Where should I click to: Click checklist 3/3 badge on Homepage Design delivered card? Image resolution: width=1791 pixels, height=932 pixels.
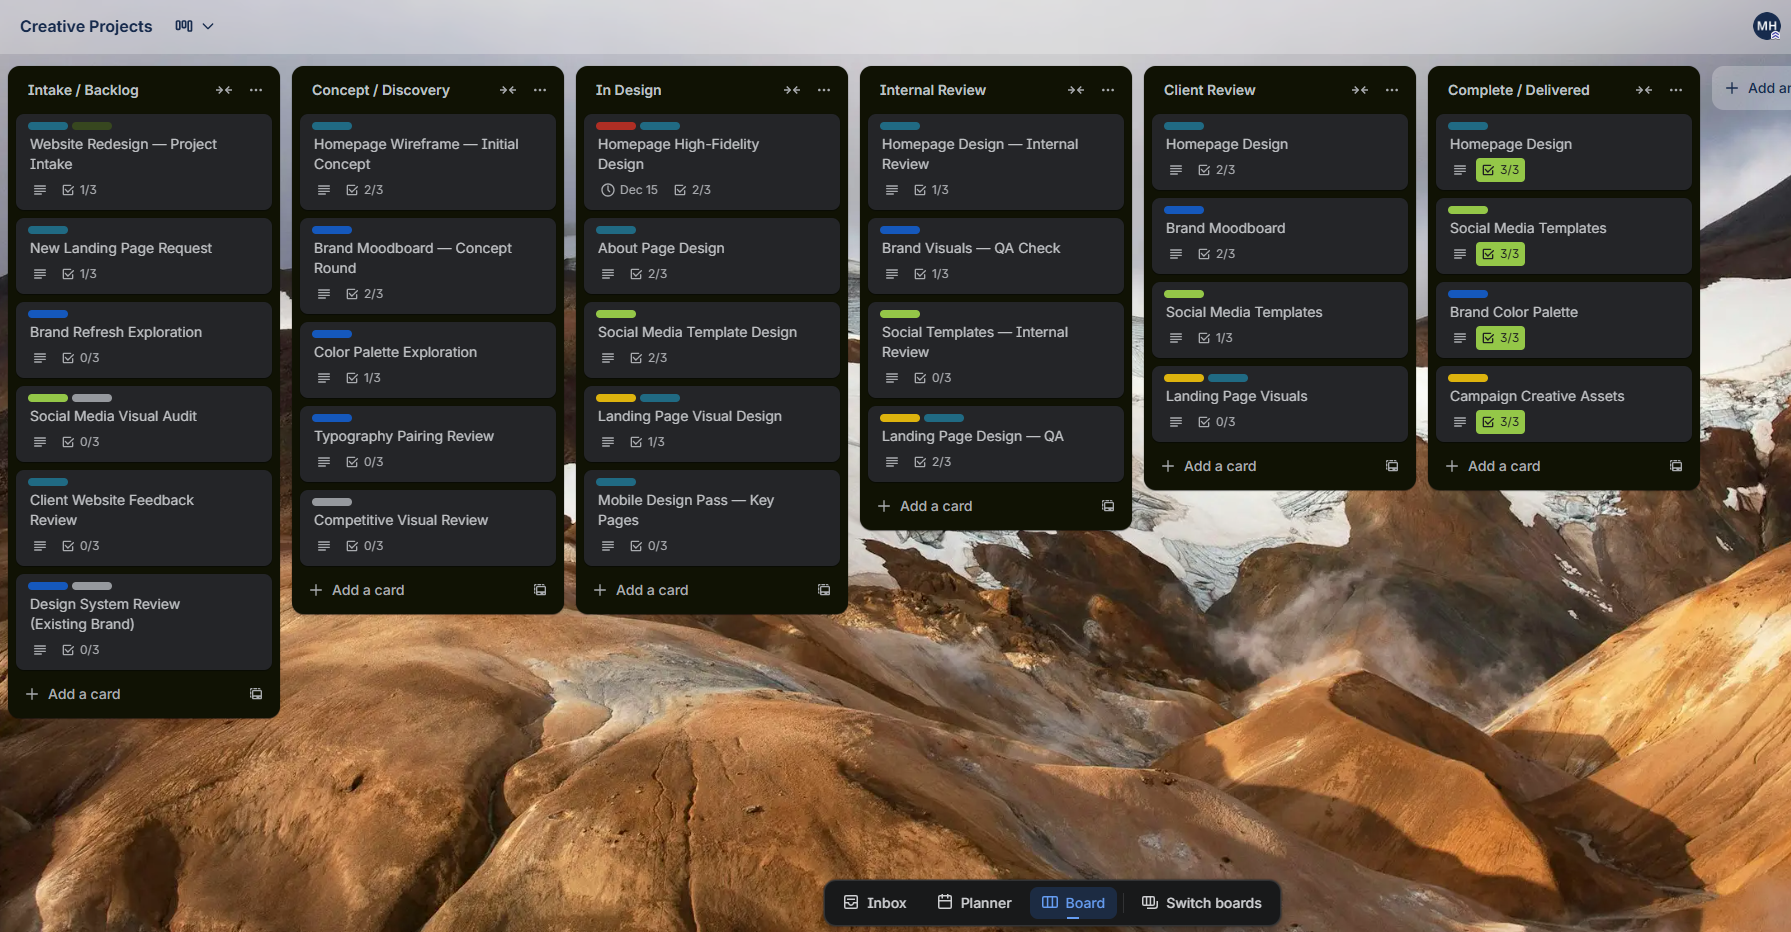[1501, 170]
